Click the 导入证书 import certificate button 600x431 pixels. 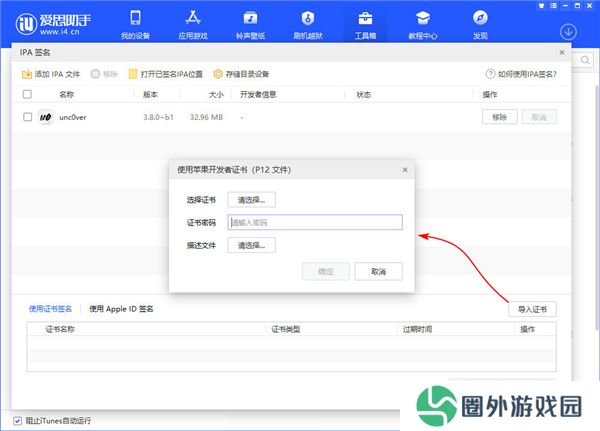tap(532, 309)
